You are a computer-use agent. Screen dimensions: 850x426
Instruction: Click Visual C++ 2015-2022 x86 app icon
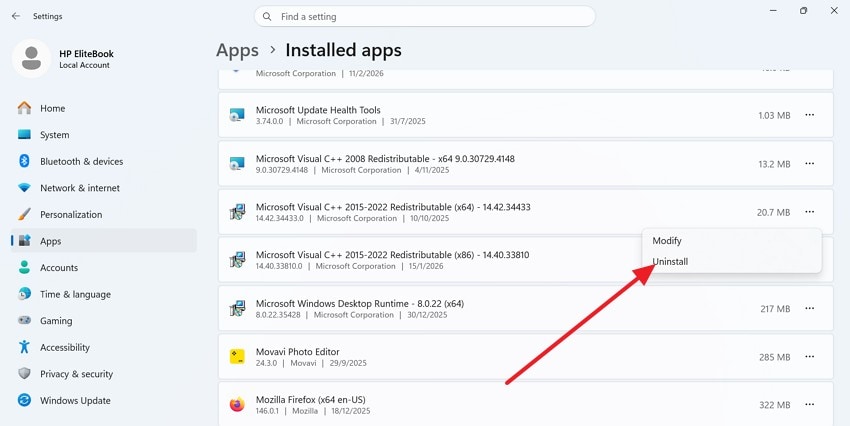(x=237, y=260)
